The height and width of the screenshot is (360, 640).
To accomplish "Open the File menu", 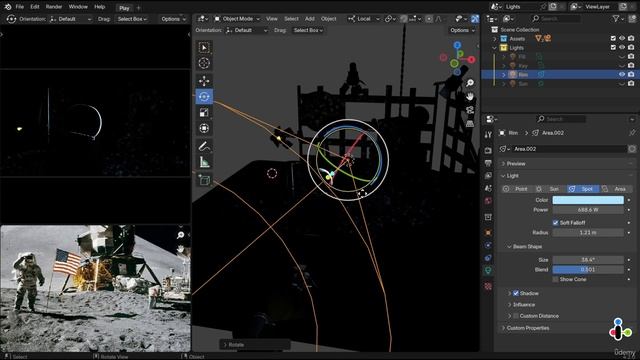I will coord(20,7).
